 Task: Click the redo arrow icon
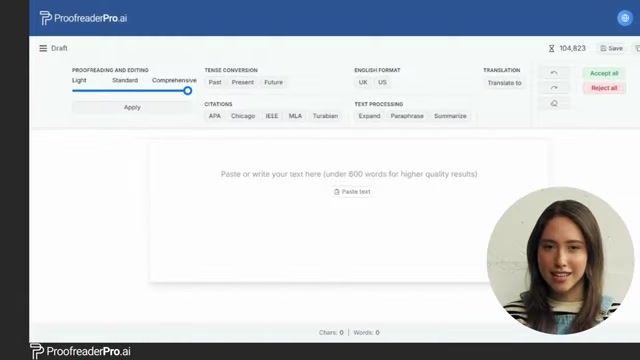(553, 88)
